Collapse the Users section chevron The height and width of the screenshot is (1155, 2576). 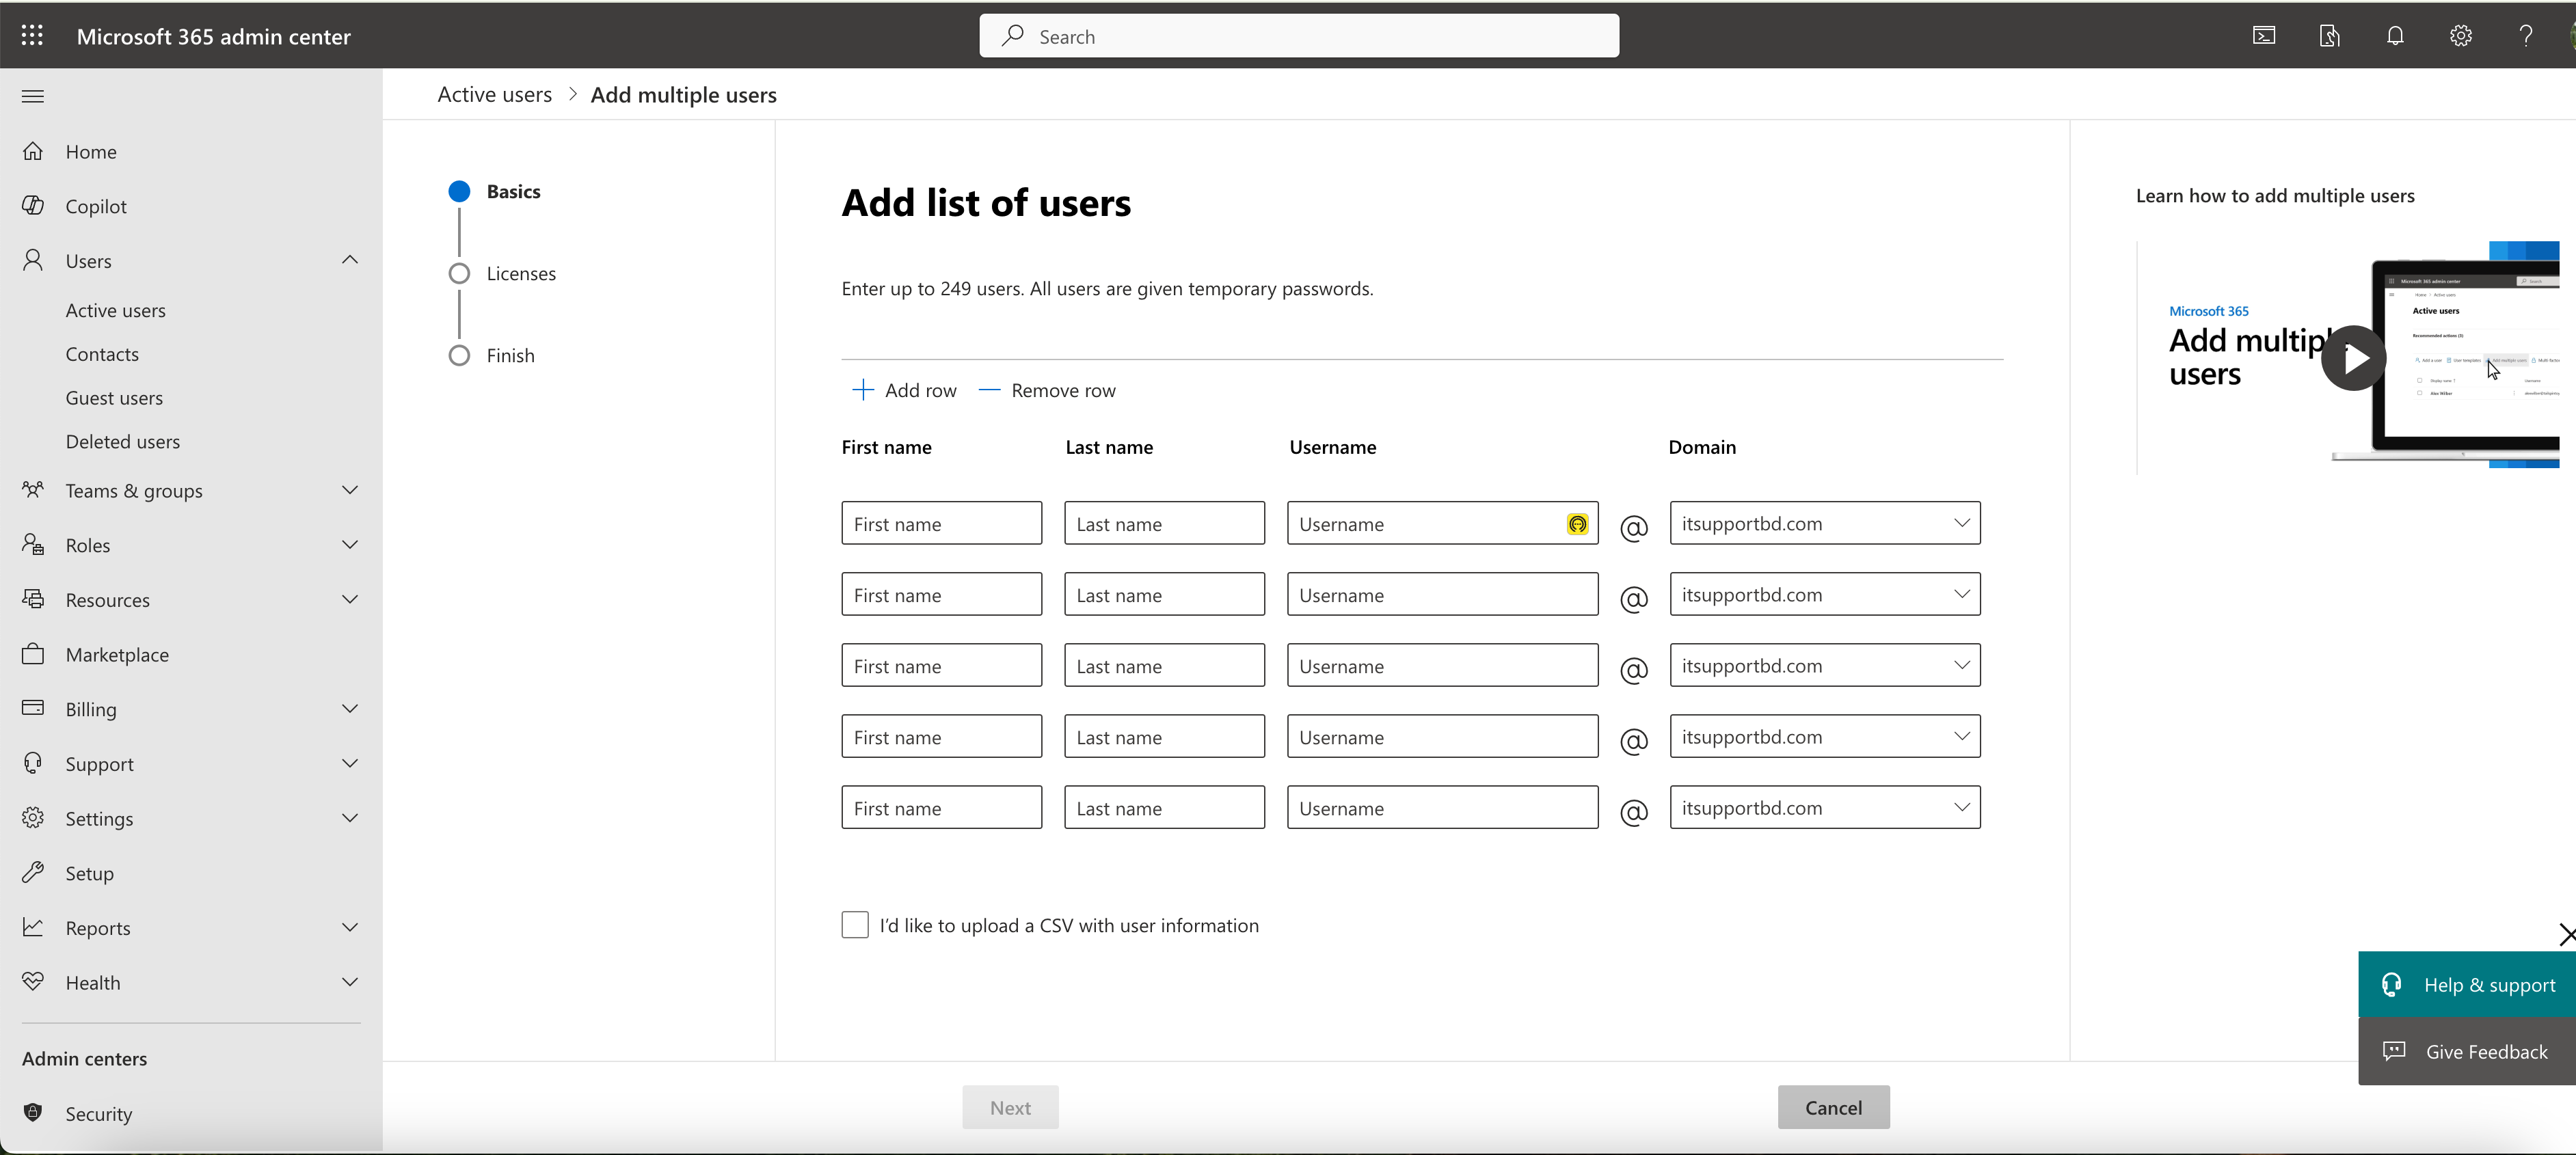pos(349,260)
